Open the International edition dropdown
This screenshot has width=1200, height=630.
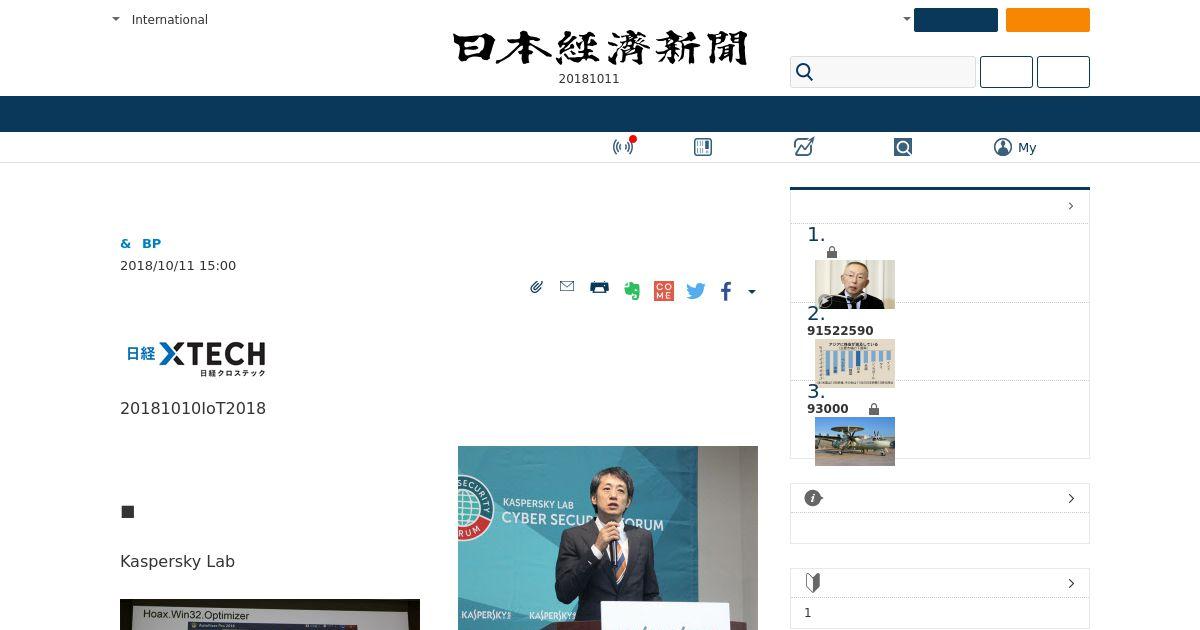pos(160,19)
